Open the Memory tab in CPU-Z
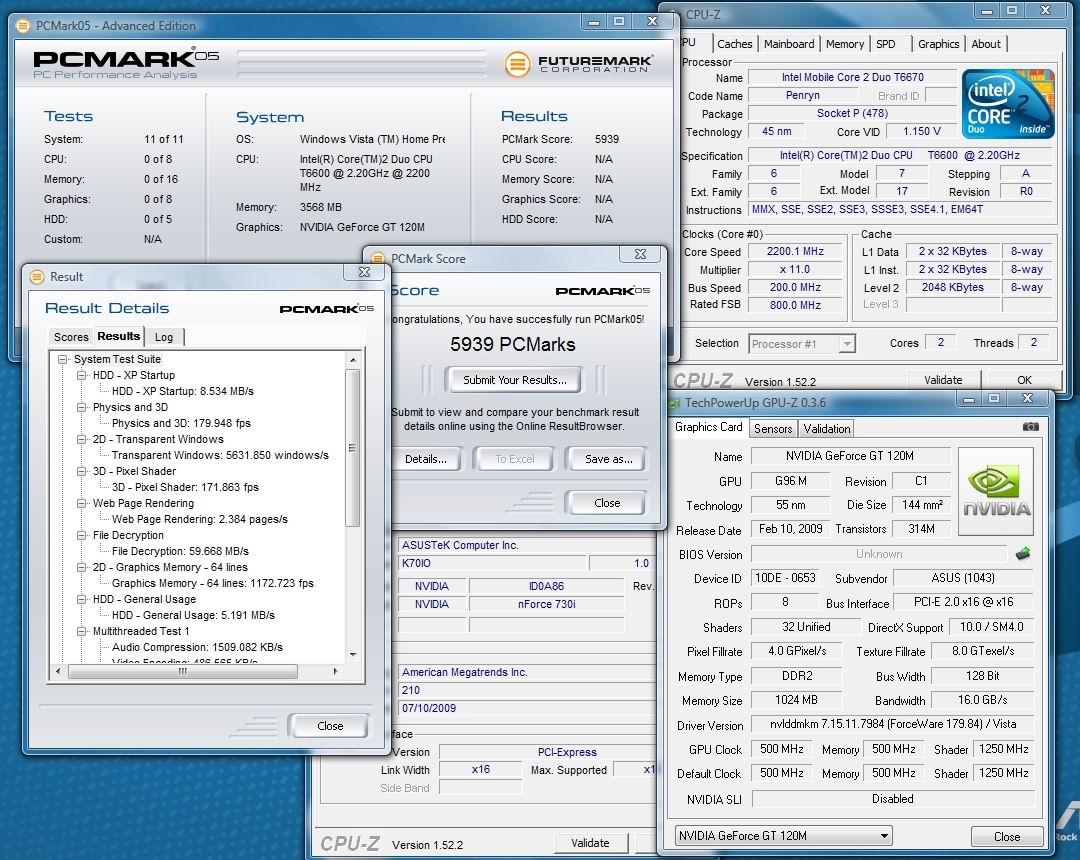1080x860 pixels. coord(844,44)
